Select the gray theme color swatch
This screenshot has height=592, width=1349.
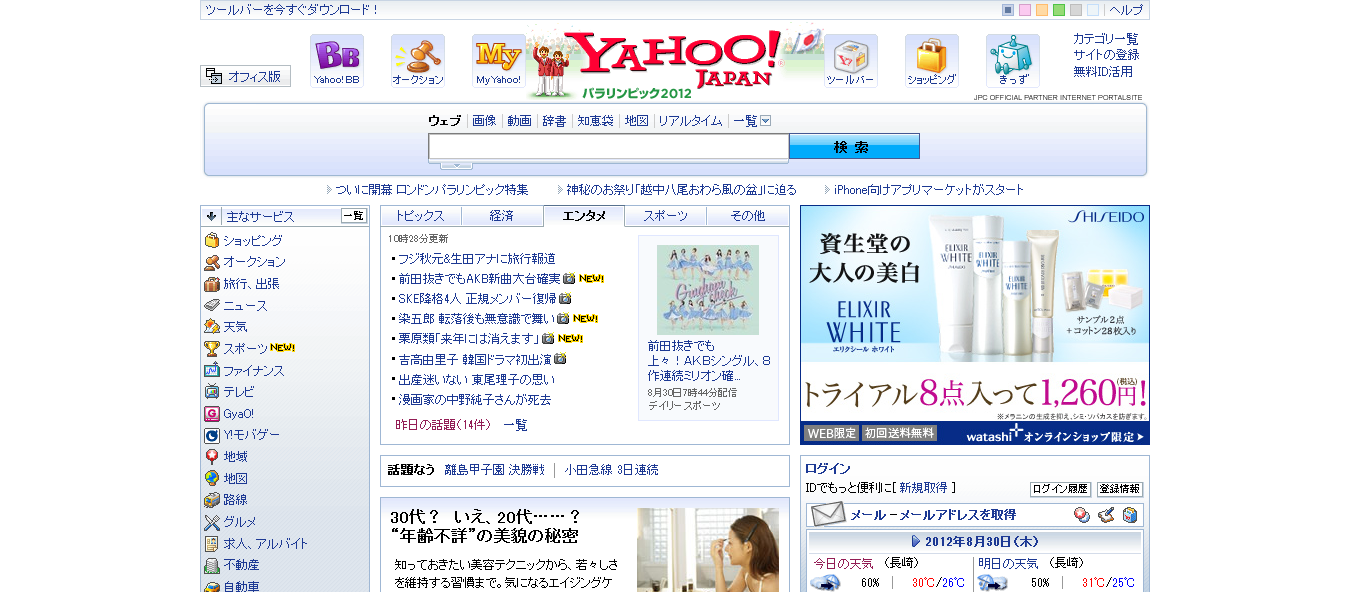click(x=1076, y=10)
